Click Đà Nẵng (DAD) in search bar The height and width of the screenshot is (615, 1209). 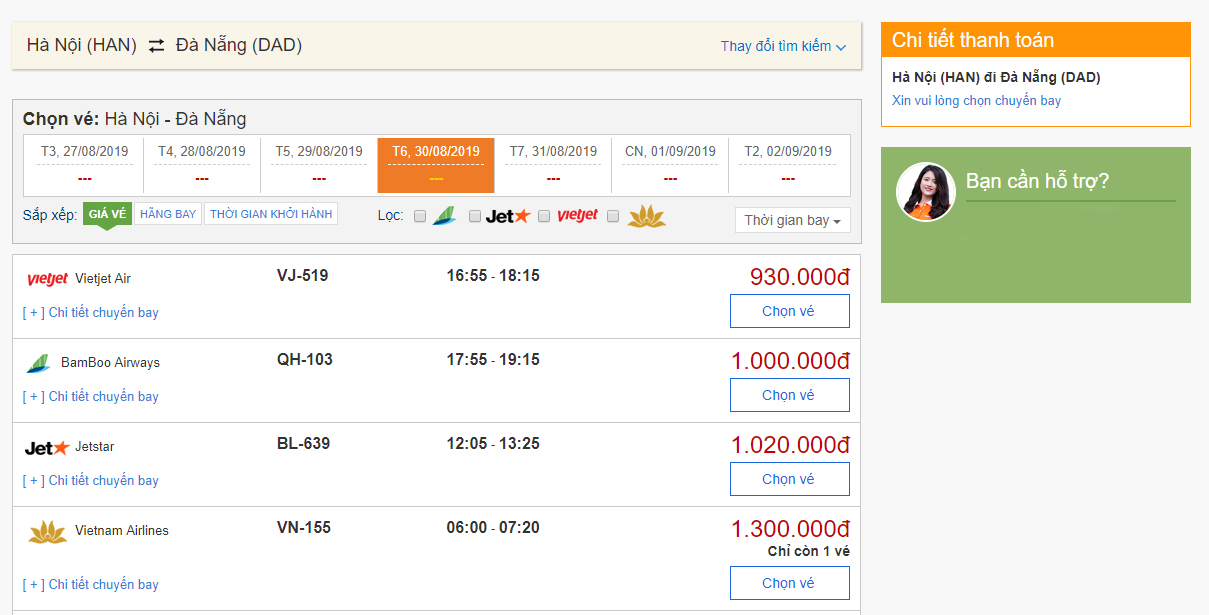[x=239, y=45]
